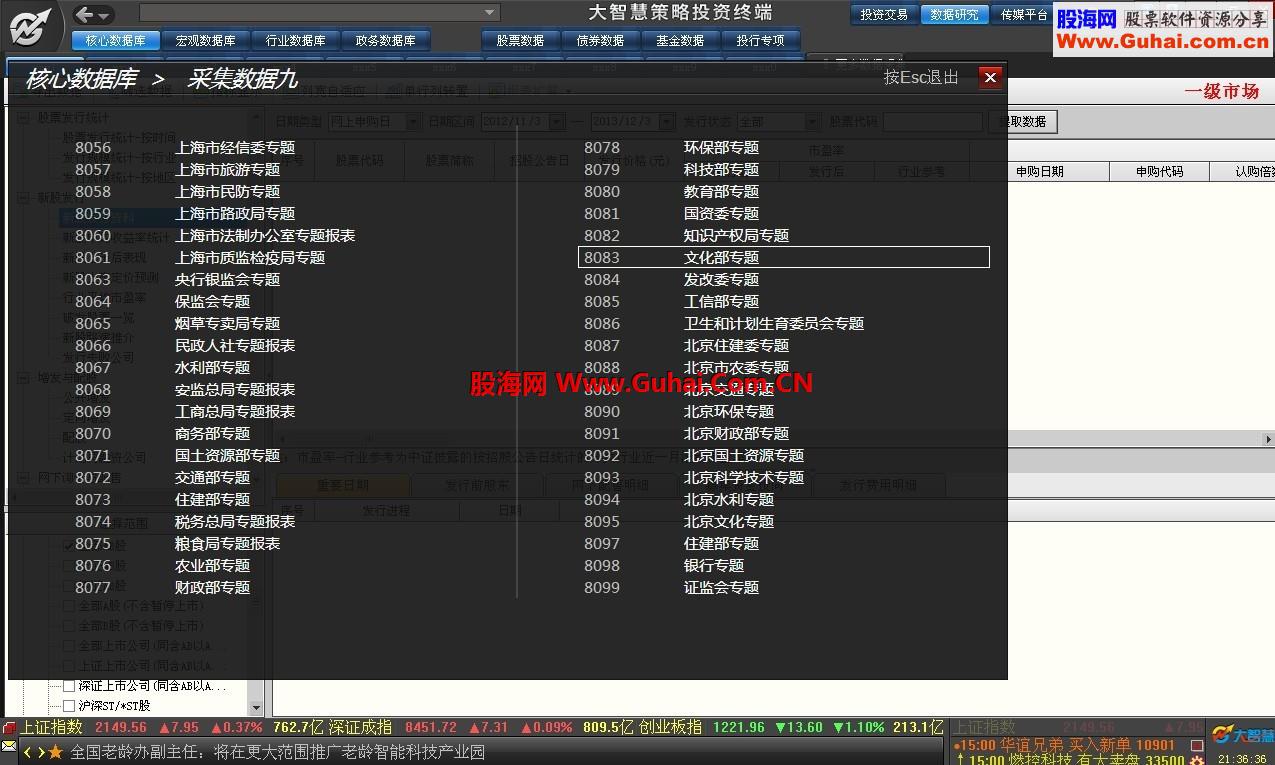This screenshot has height=765, width=1275.
Task: Click the 传媒平台 button
Action: click(1022, 15)
